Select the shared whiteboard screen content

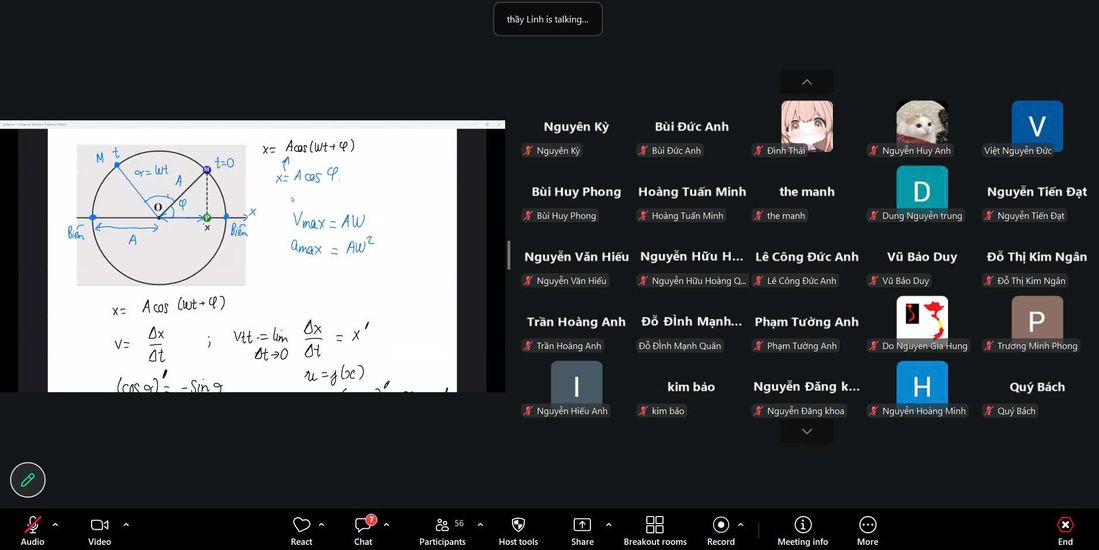tap(252, 256)
